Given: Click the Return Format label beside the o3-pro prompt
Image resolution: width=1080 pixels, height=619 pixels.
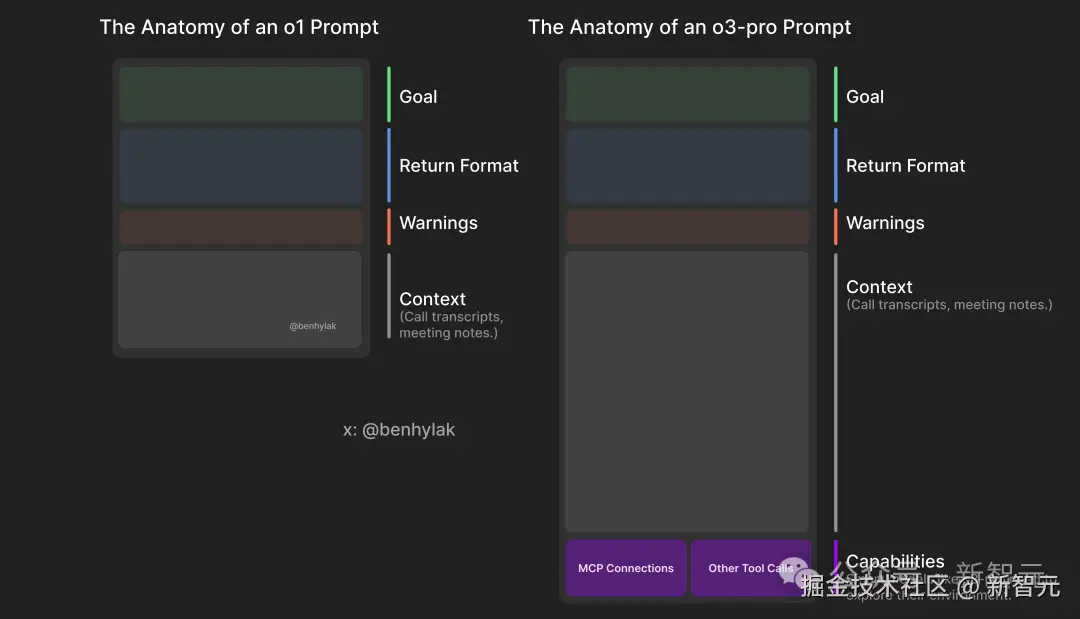Looking at the screenshot, I should pyautogui.click(x=905, y=166).
